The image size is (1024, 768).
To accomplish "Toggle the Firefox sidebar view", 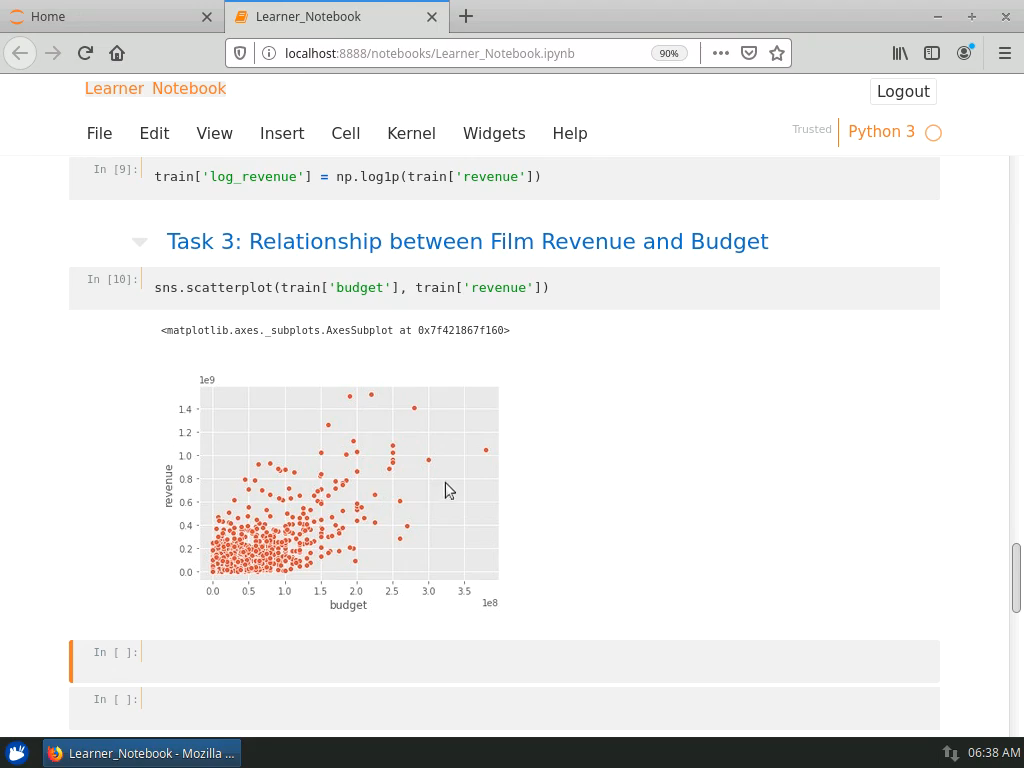I will click(931, 53).
